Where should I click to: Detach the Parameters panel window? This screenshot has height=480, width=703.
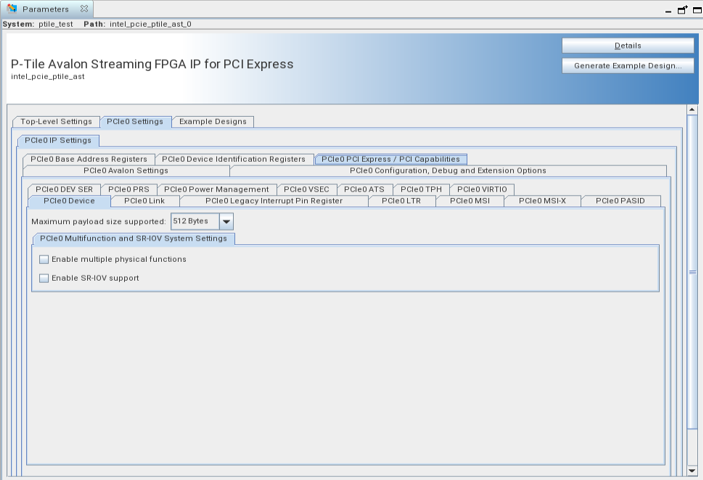[x=682, y=10]
